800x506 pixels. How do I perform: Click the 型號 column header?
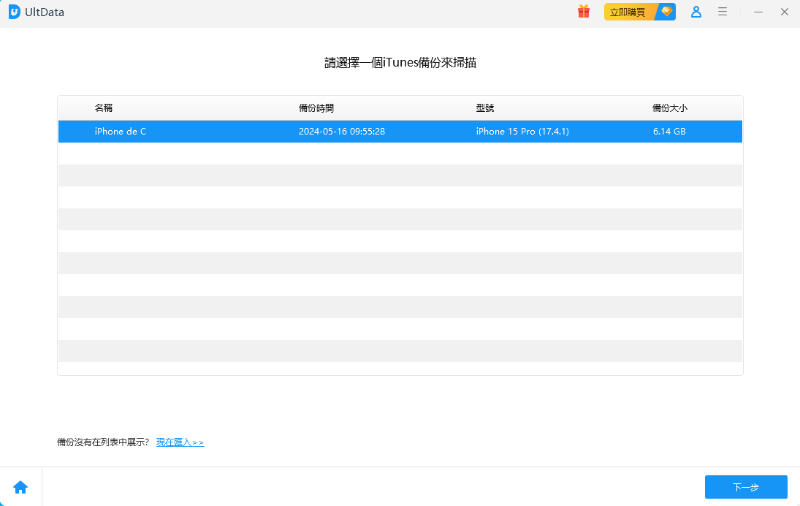485,108
